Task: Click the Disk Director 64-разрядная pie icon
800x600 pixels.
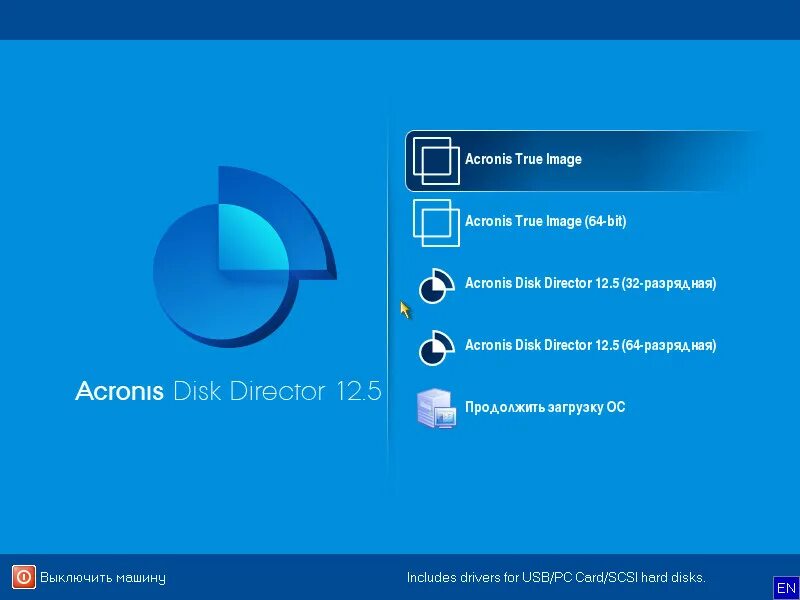Action: 437,347
